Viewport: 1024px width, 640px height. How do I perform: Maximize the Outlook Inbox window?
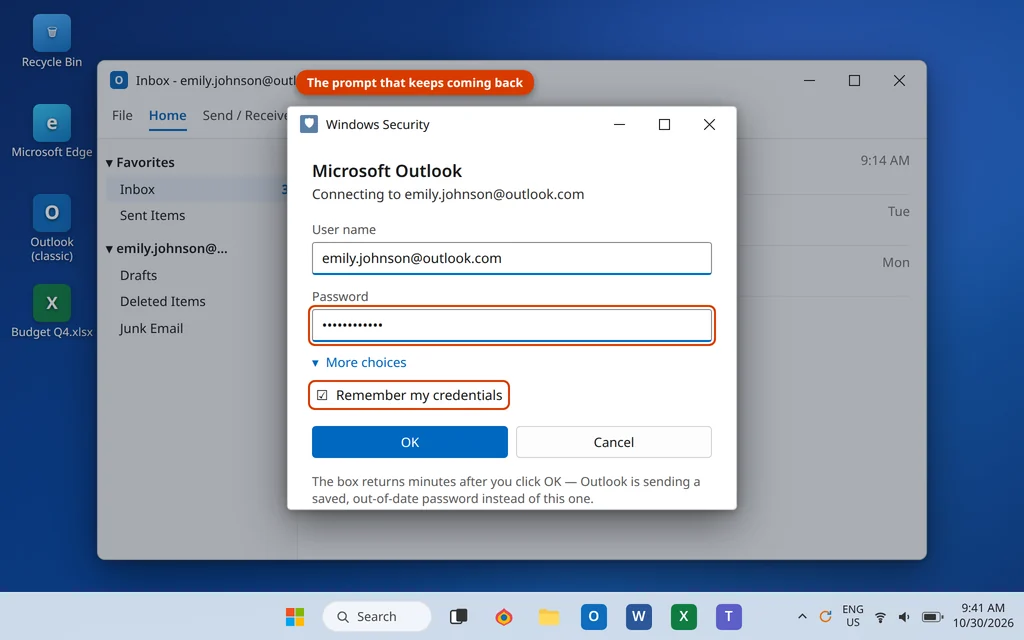(x=854, y=80)
